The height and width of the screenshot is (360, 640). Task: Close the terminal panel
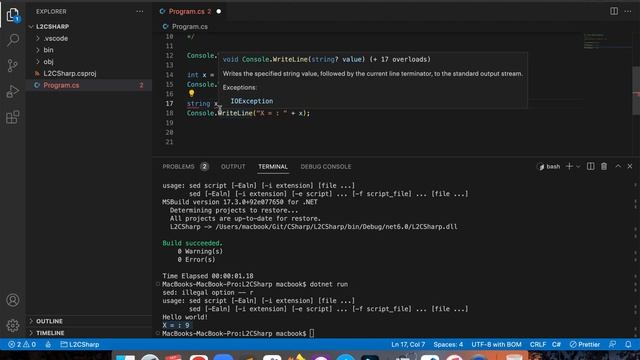point(630,166)
